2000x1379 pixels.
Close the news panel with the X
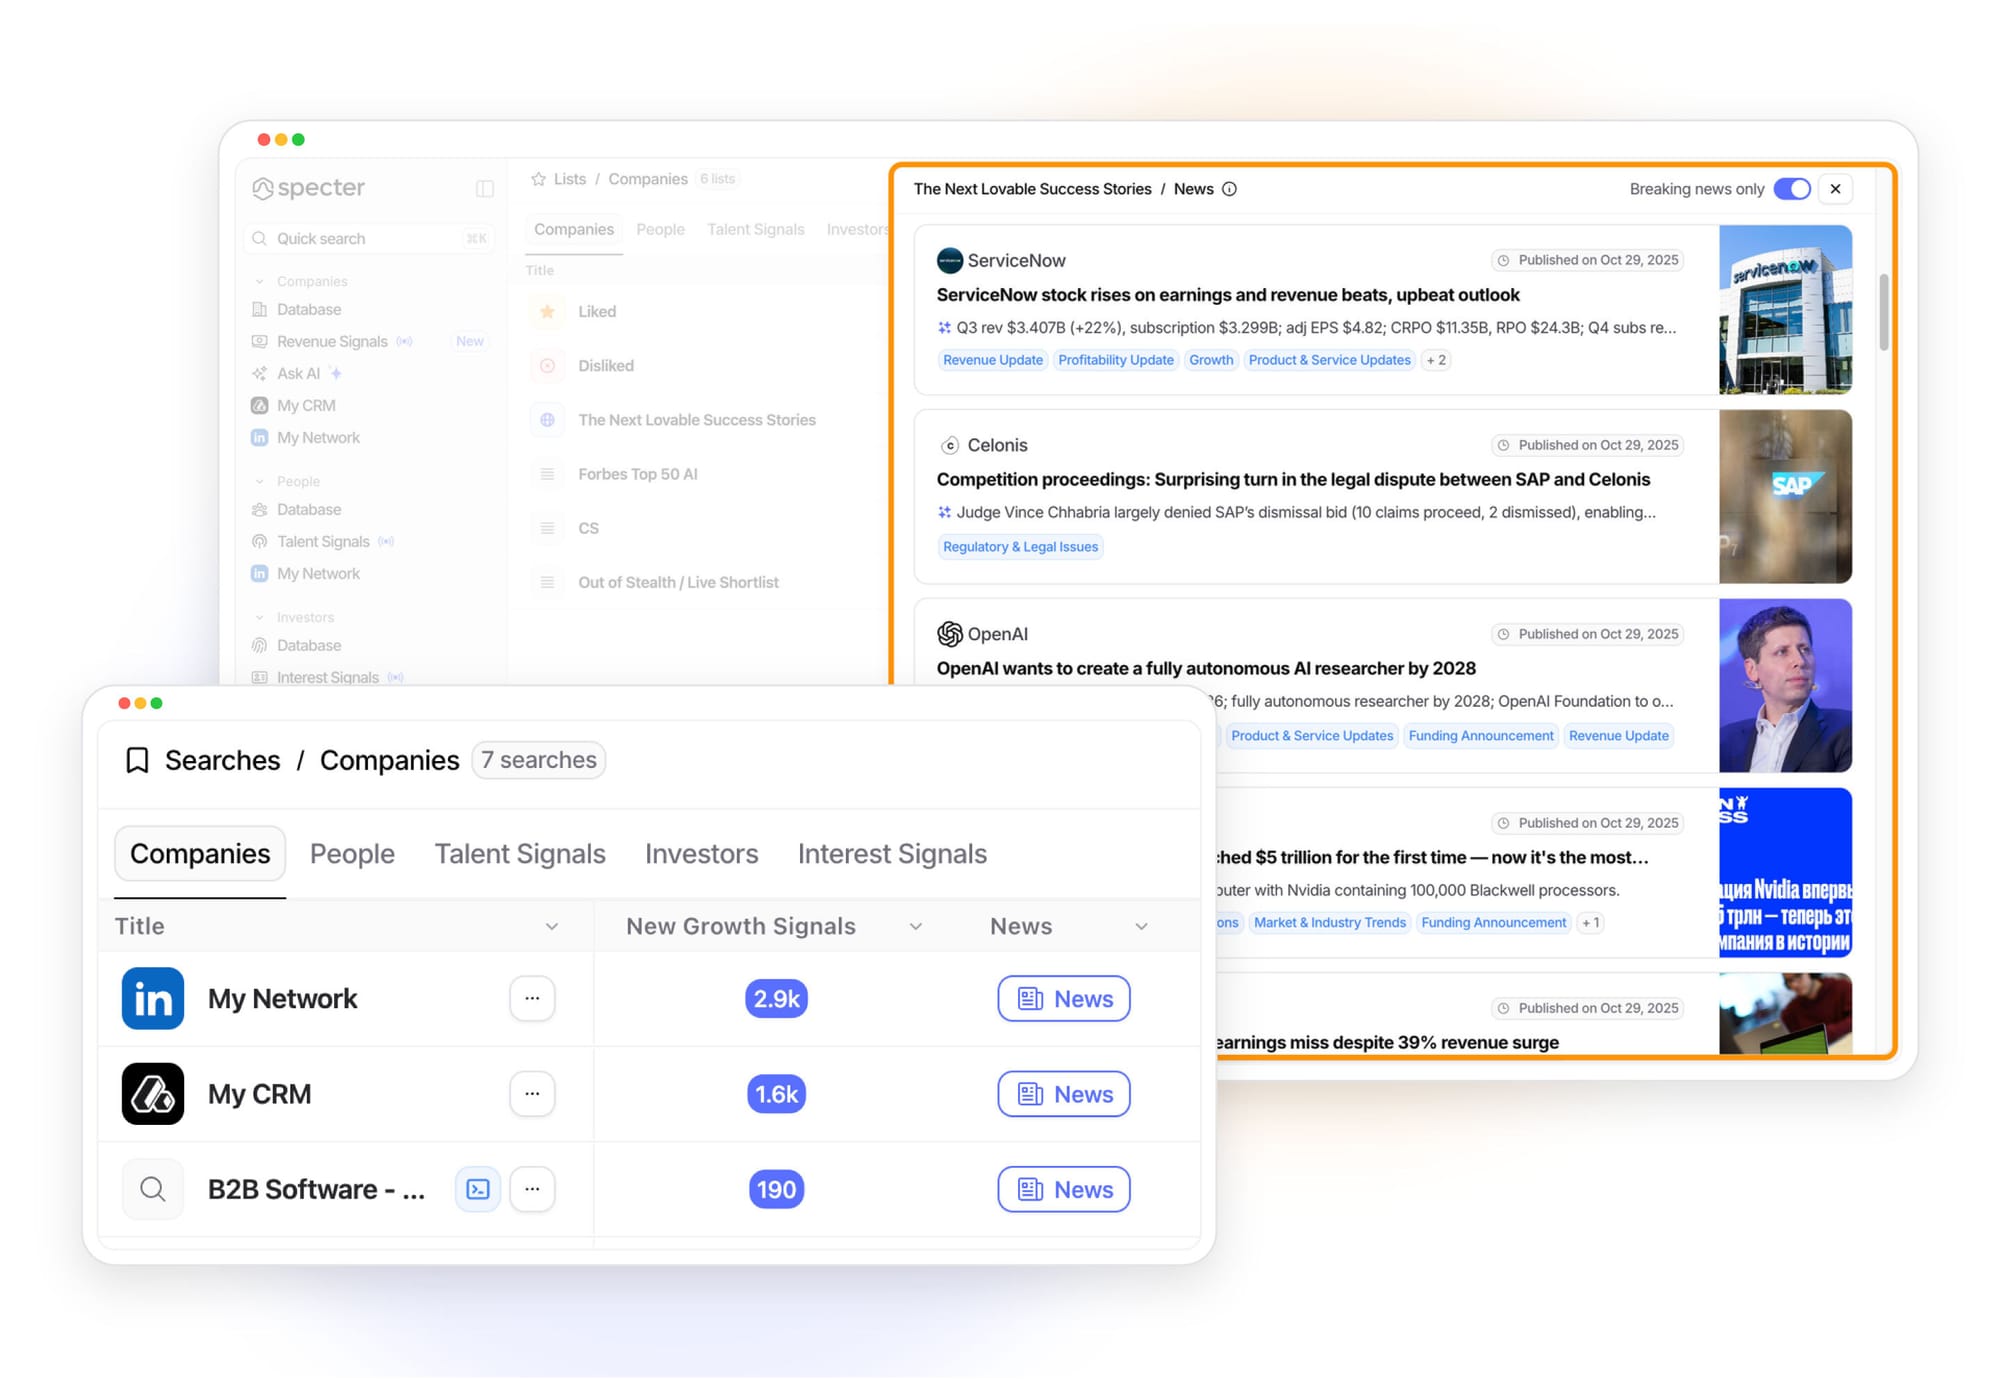pos(1835,189)
